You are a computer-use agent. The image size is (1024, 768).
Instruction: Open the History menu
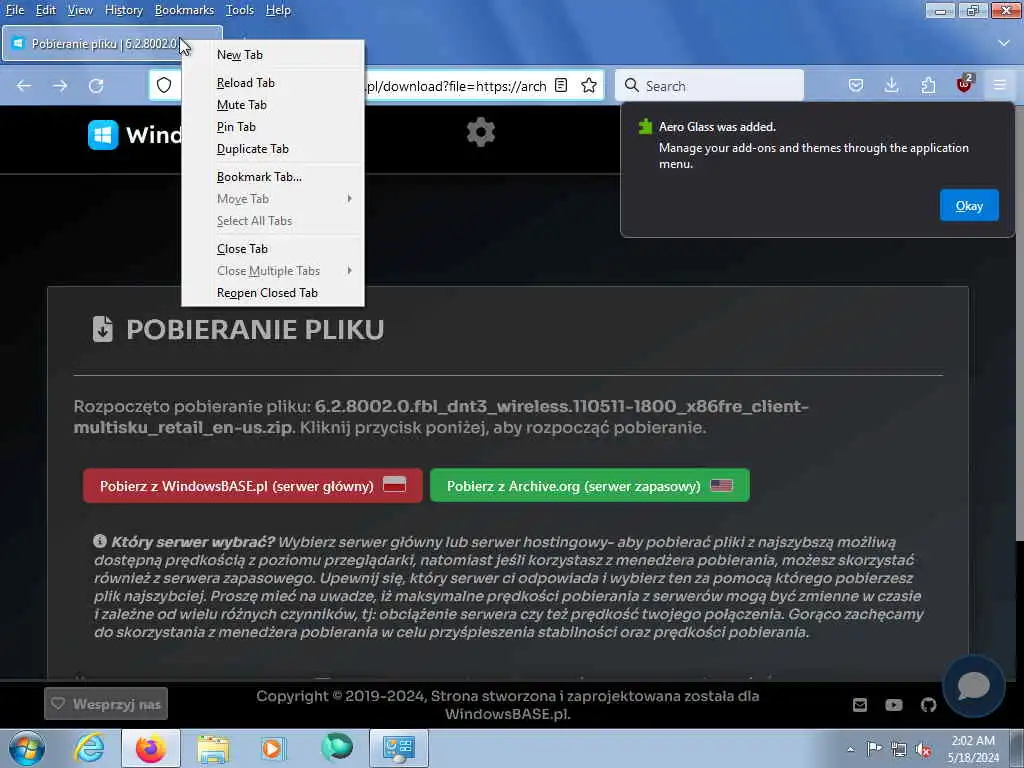point(123,10)
